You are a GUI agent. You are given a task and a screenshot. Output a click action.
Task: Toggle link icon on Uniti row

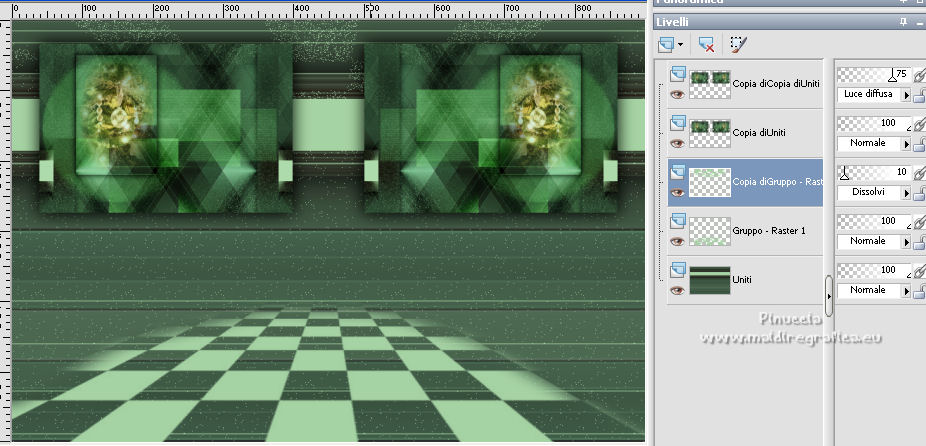coord(920,271)
